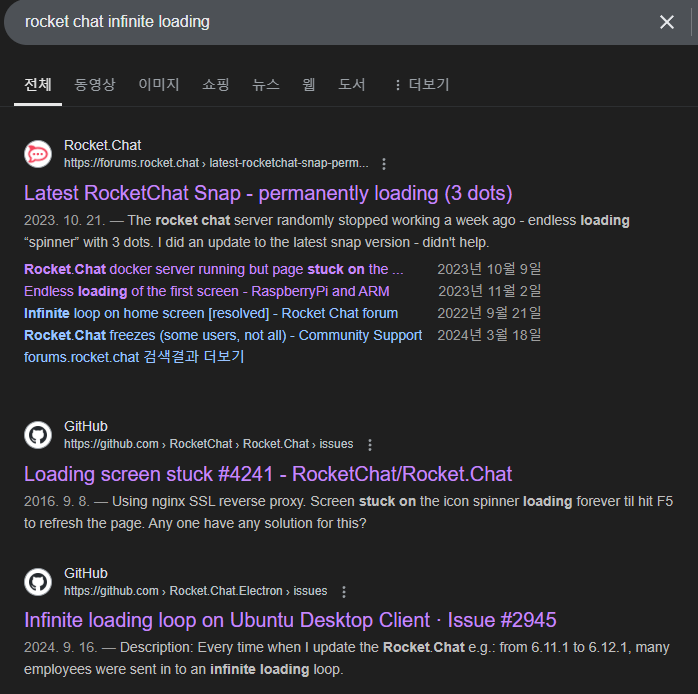This screenshot has height=694, width=698.
Task: Switch to the 웹 tab
Action: 308,85
